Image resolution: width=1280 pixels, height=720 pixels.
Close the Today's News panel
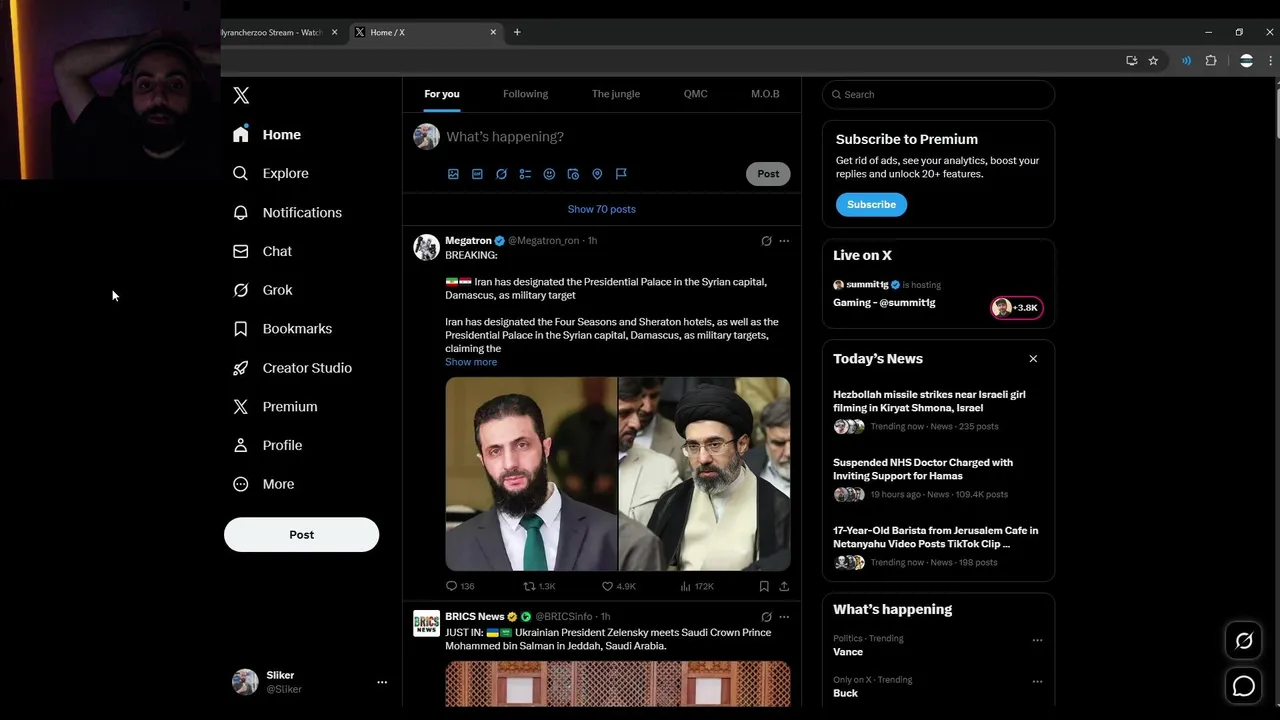click(1033, 358)
